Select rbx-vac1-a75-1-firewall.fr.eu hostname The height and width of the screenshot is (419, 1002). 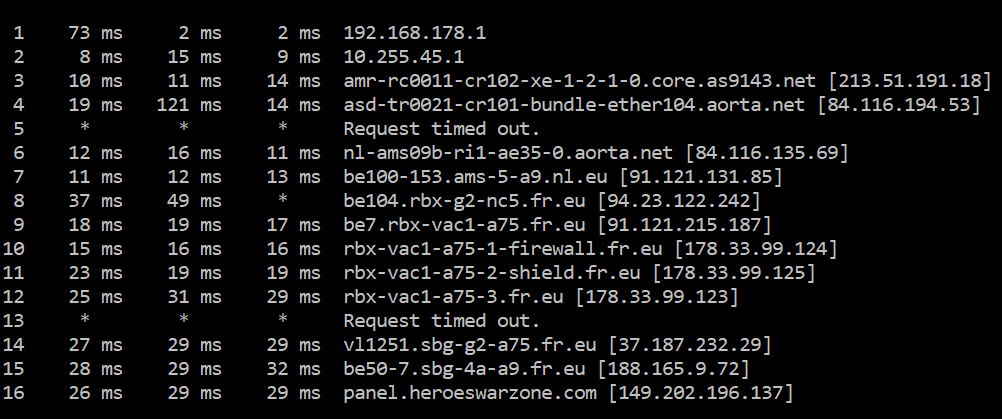click(x=503, y=249)
